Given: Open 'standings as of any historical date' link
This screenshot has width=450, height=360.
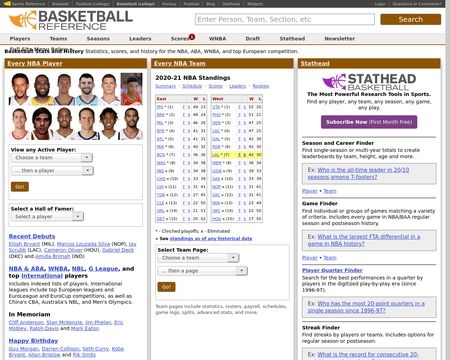Looking at the screenshot, I should pyautogui.click(x=211, y=239).
